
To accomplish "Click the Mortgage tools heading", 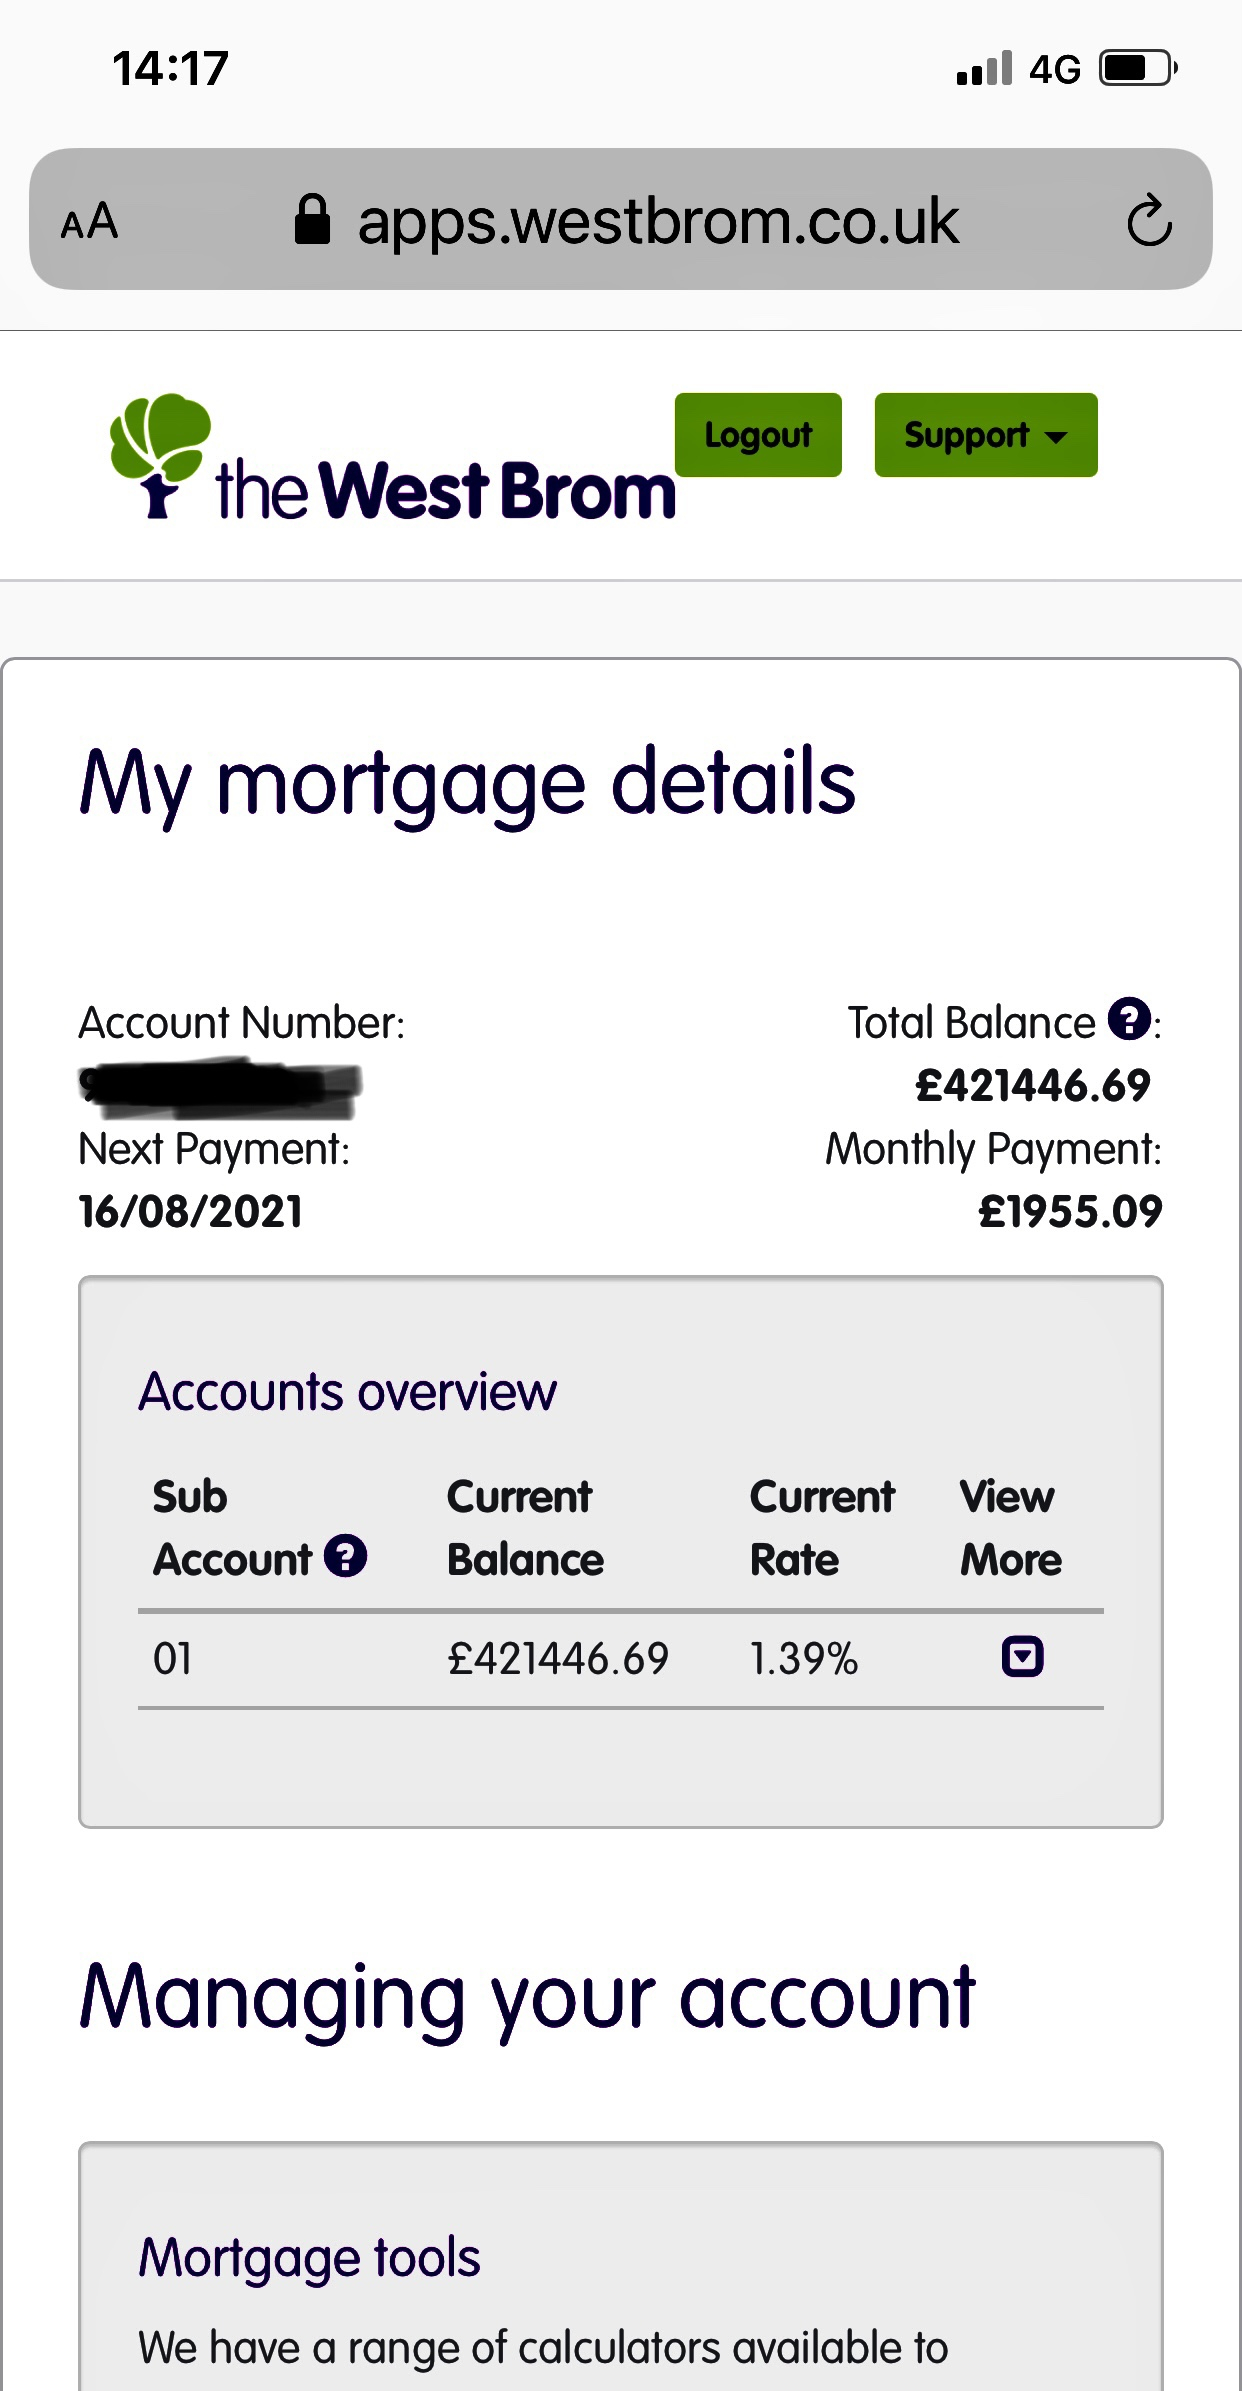I will click(x=309, y=2257).
